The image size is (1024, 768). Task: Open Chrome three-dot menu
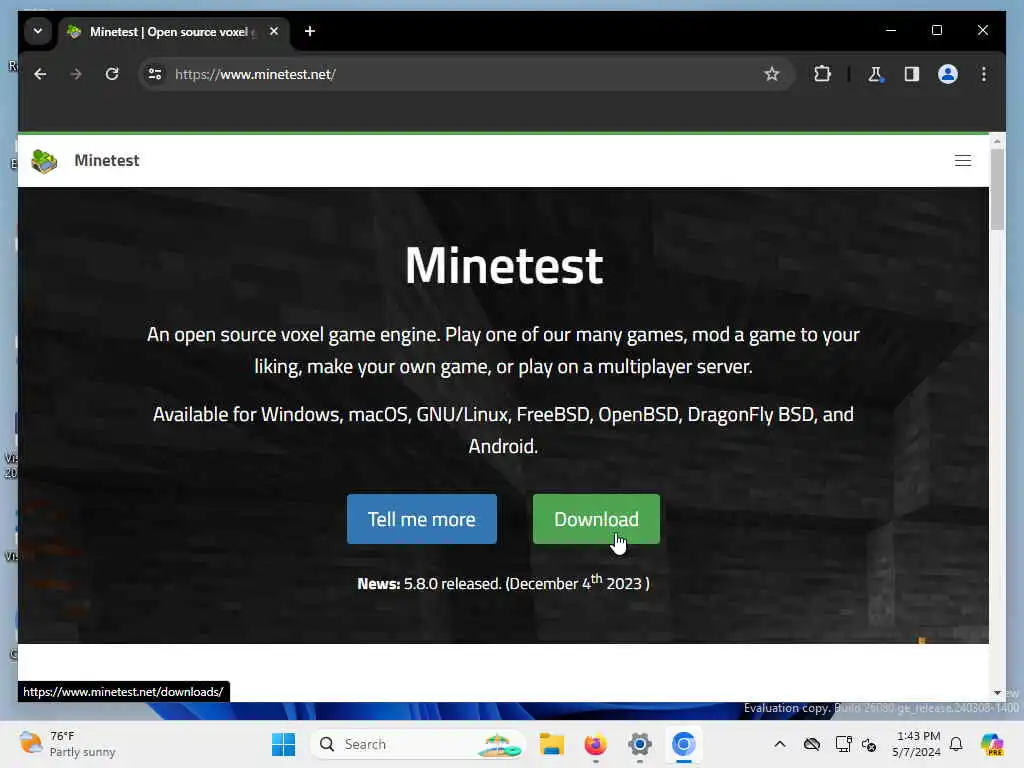pyautogui.click(x=984, y=74)
